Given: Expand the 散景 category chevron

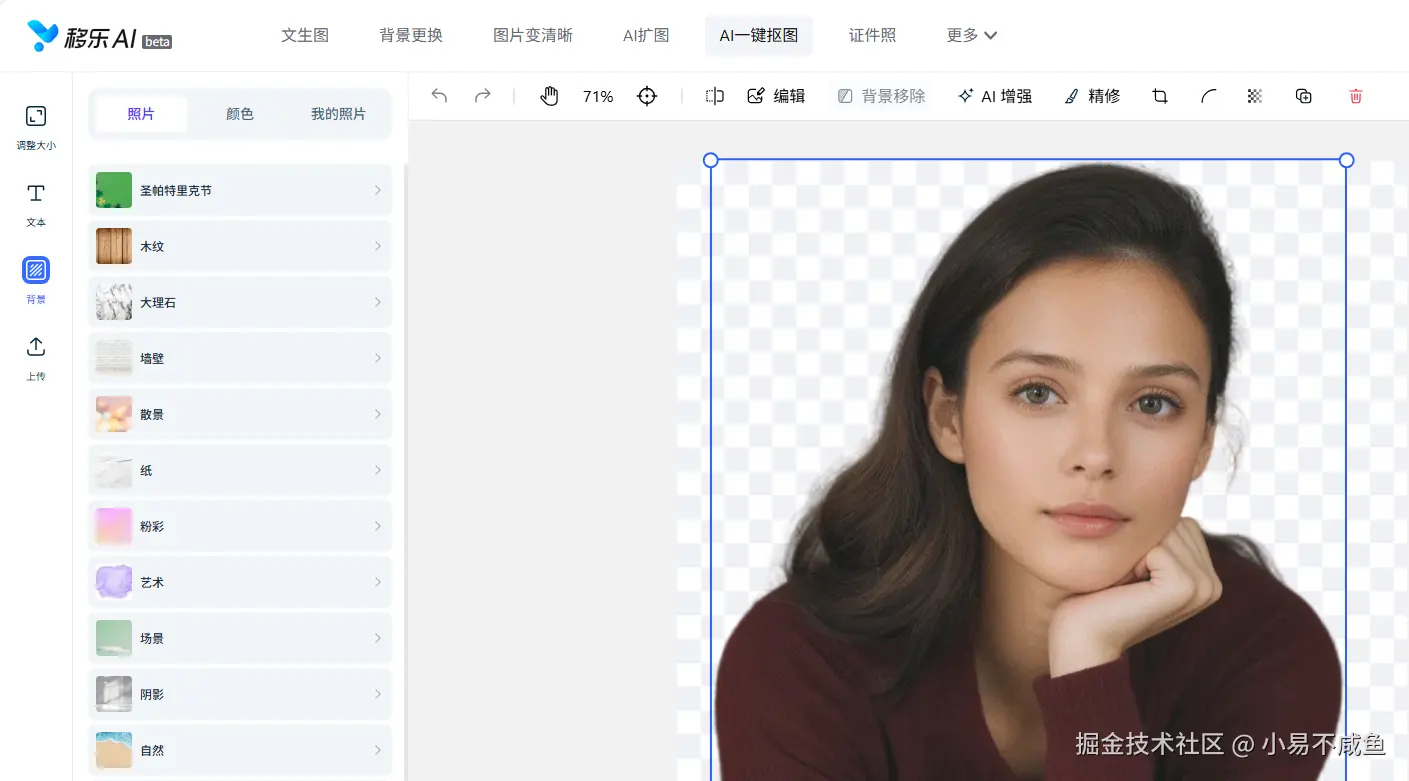Looking at the screenshot, I should tap(377, 414).
